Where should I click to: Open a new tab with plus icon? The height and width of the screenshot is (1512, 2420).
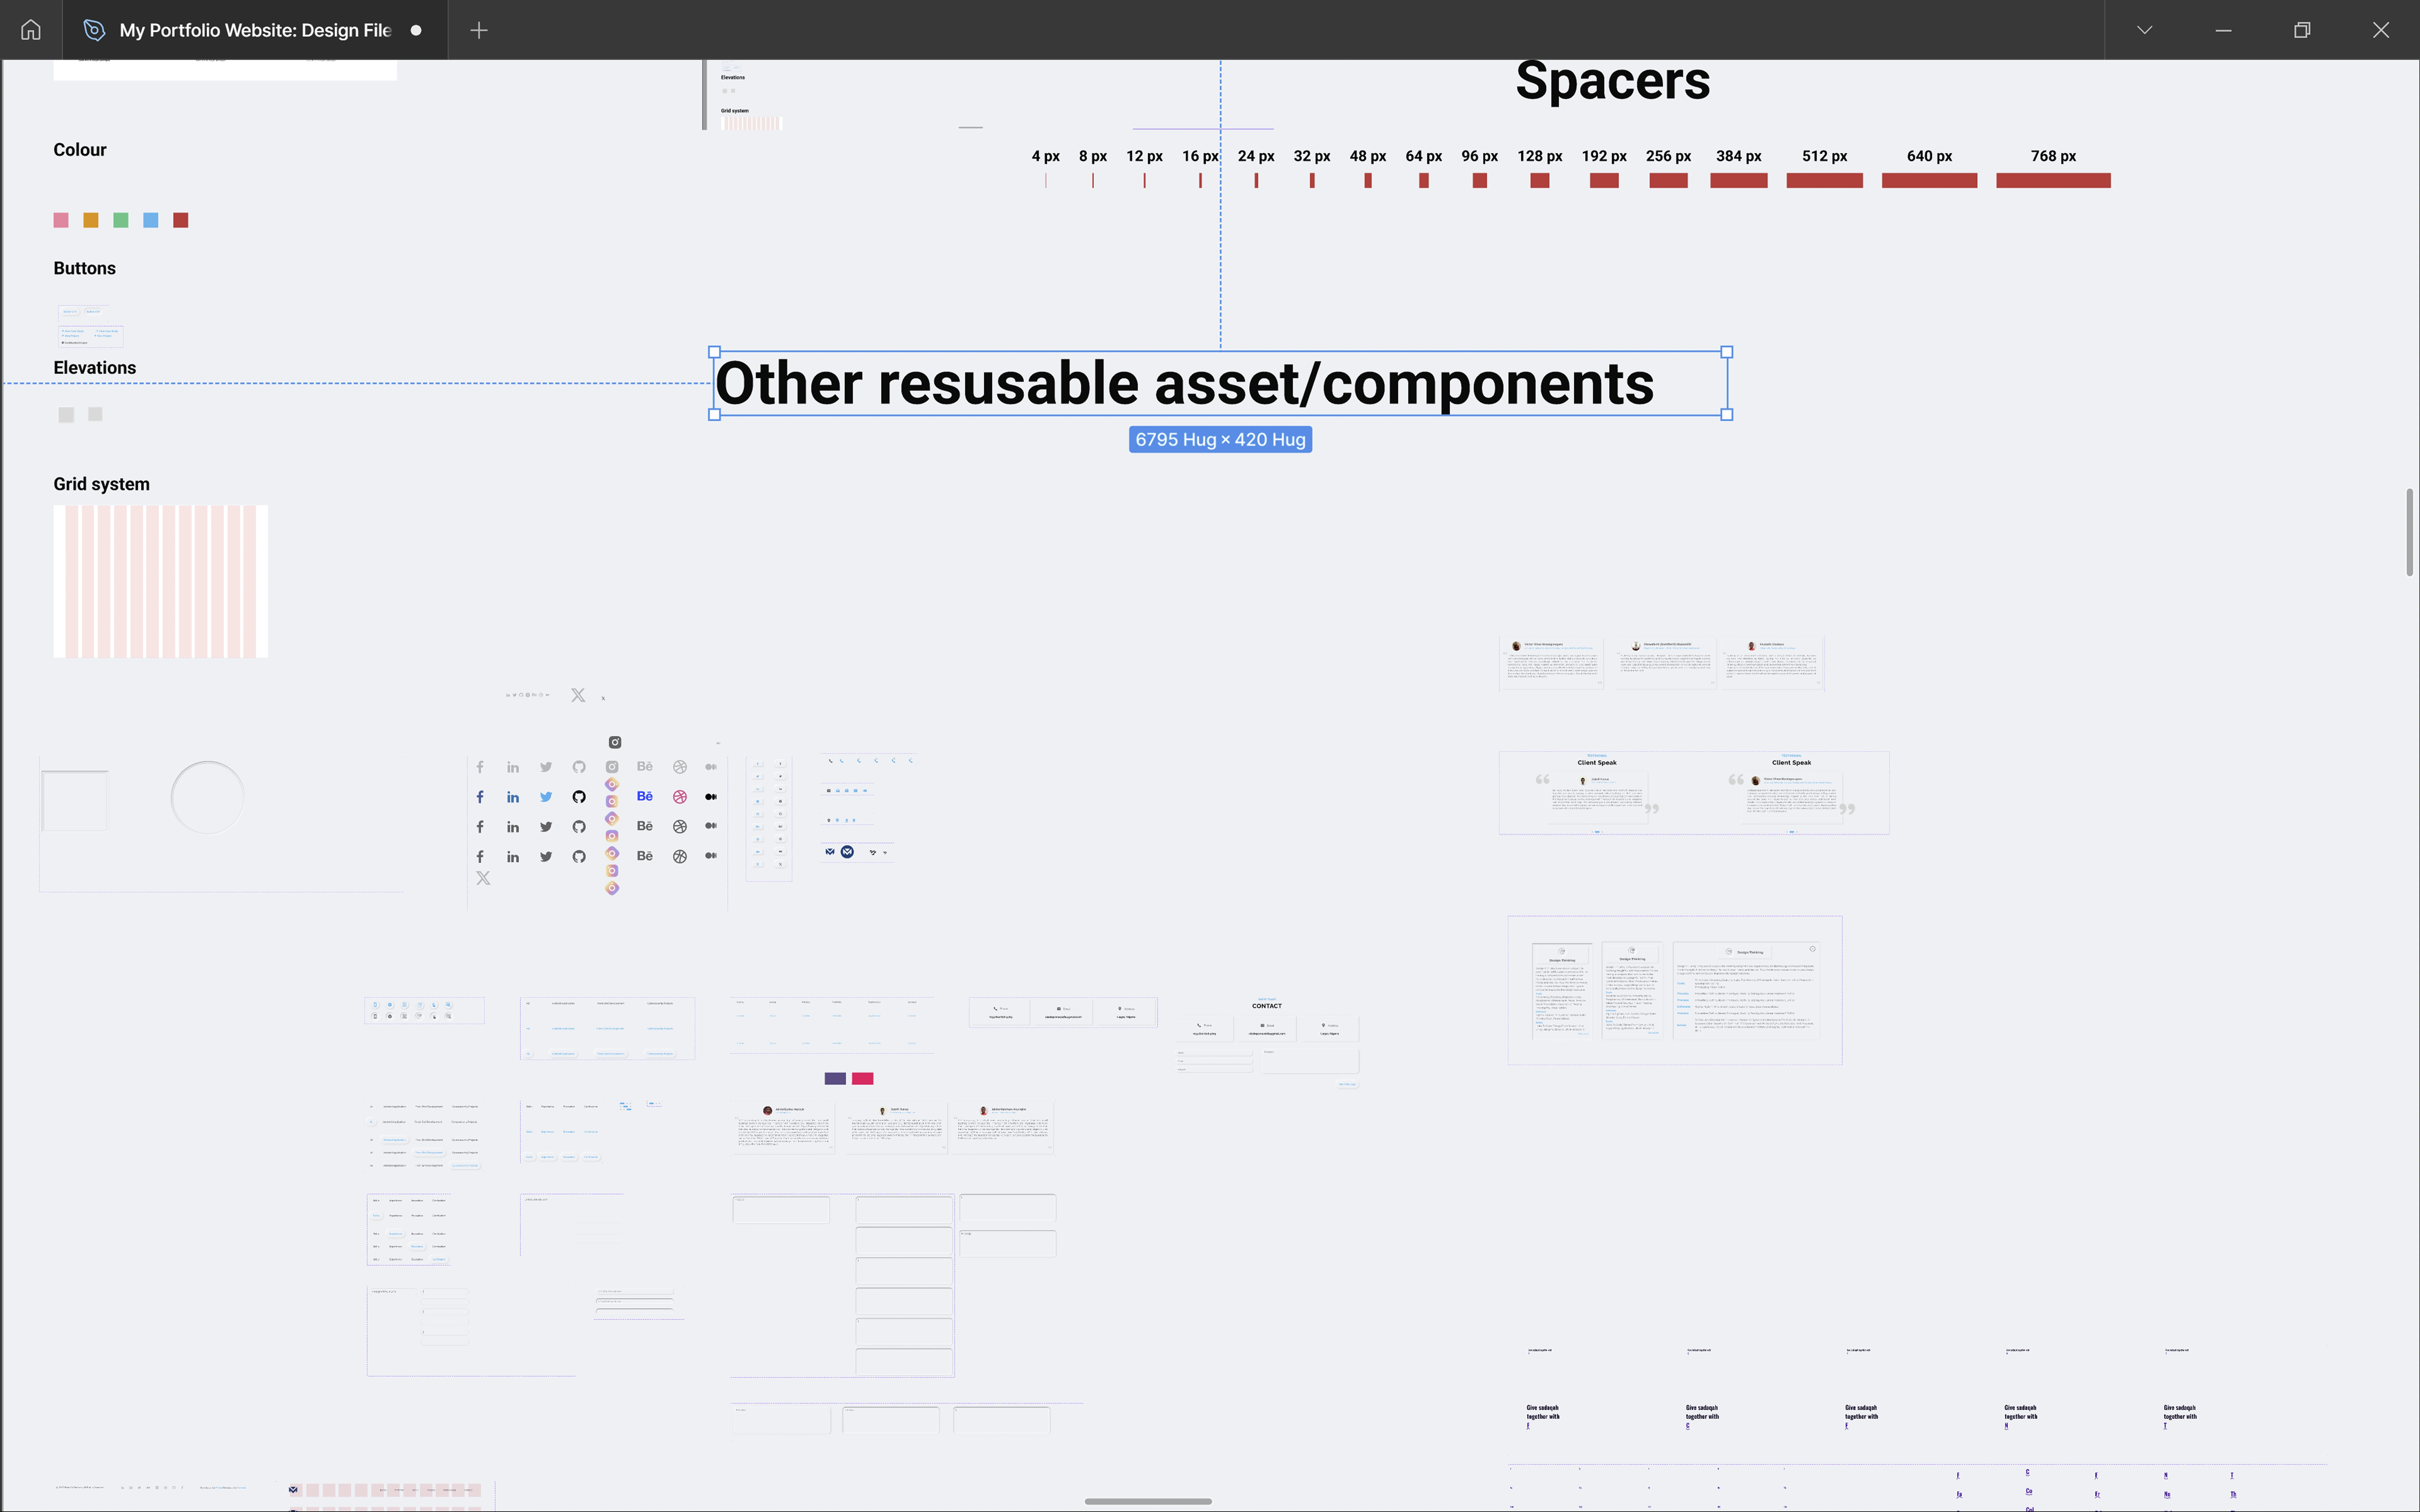(x=479, y=30)
